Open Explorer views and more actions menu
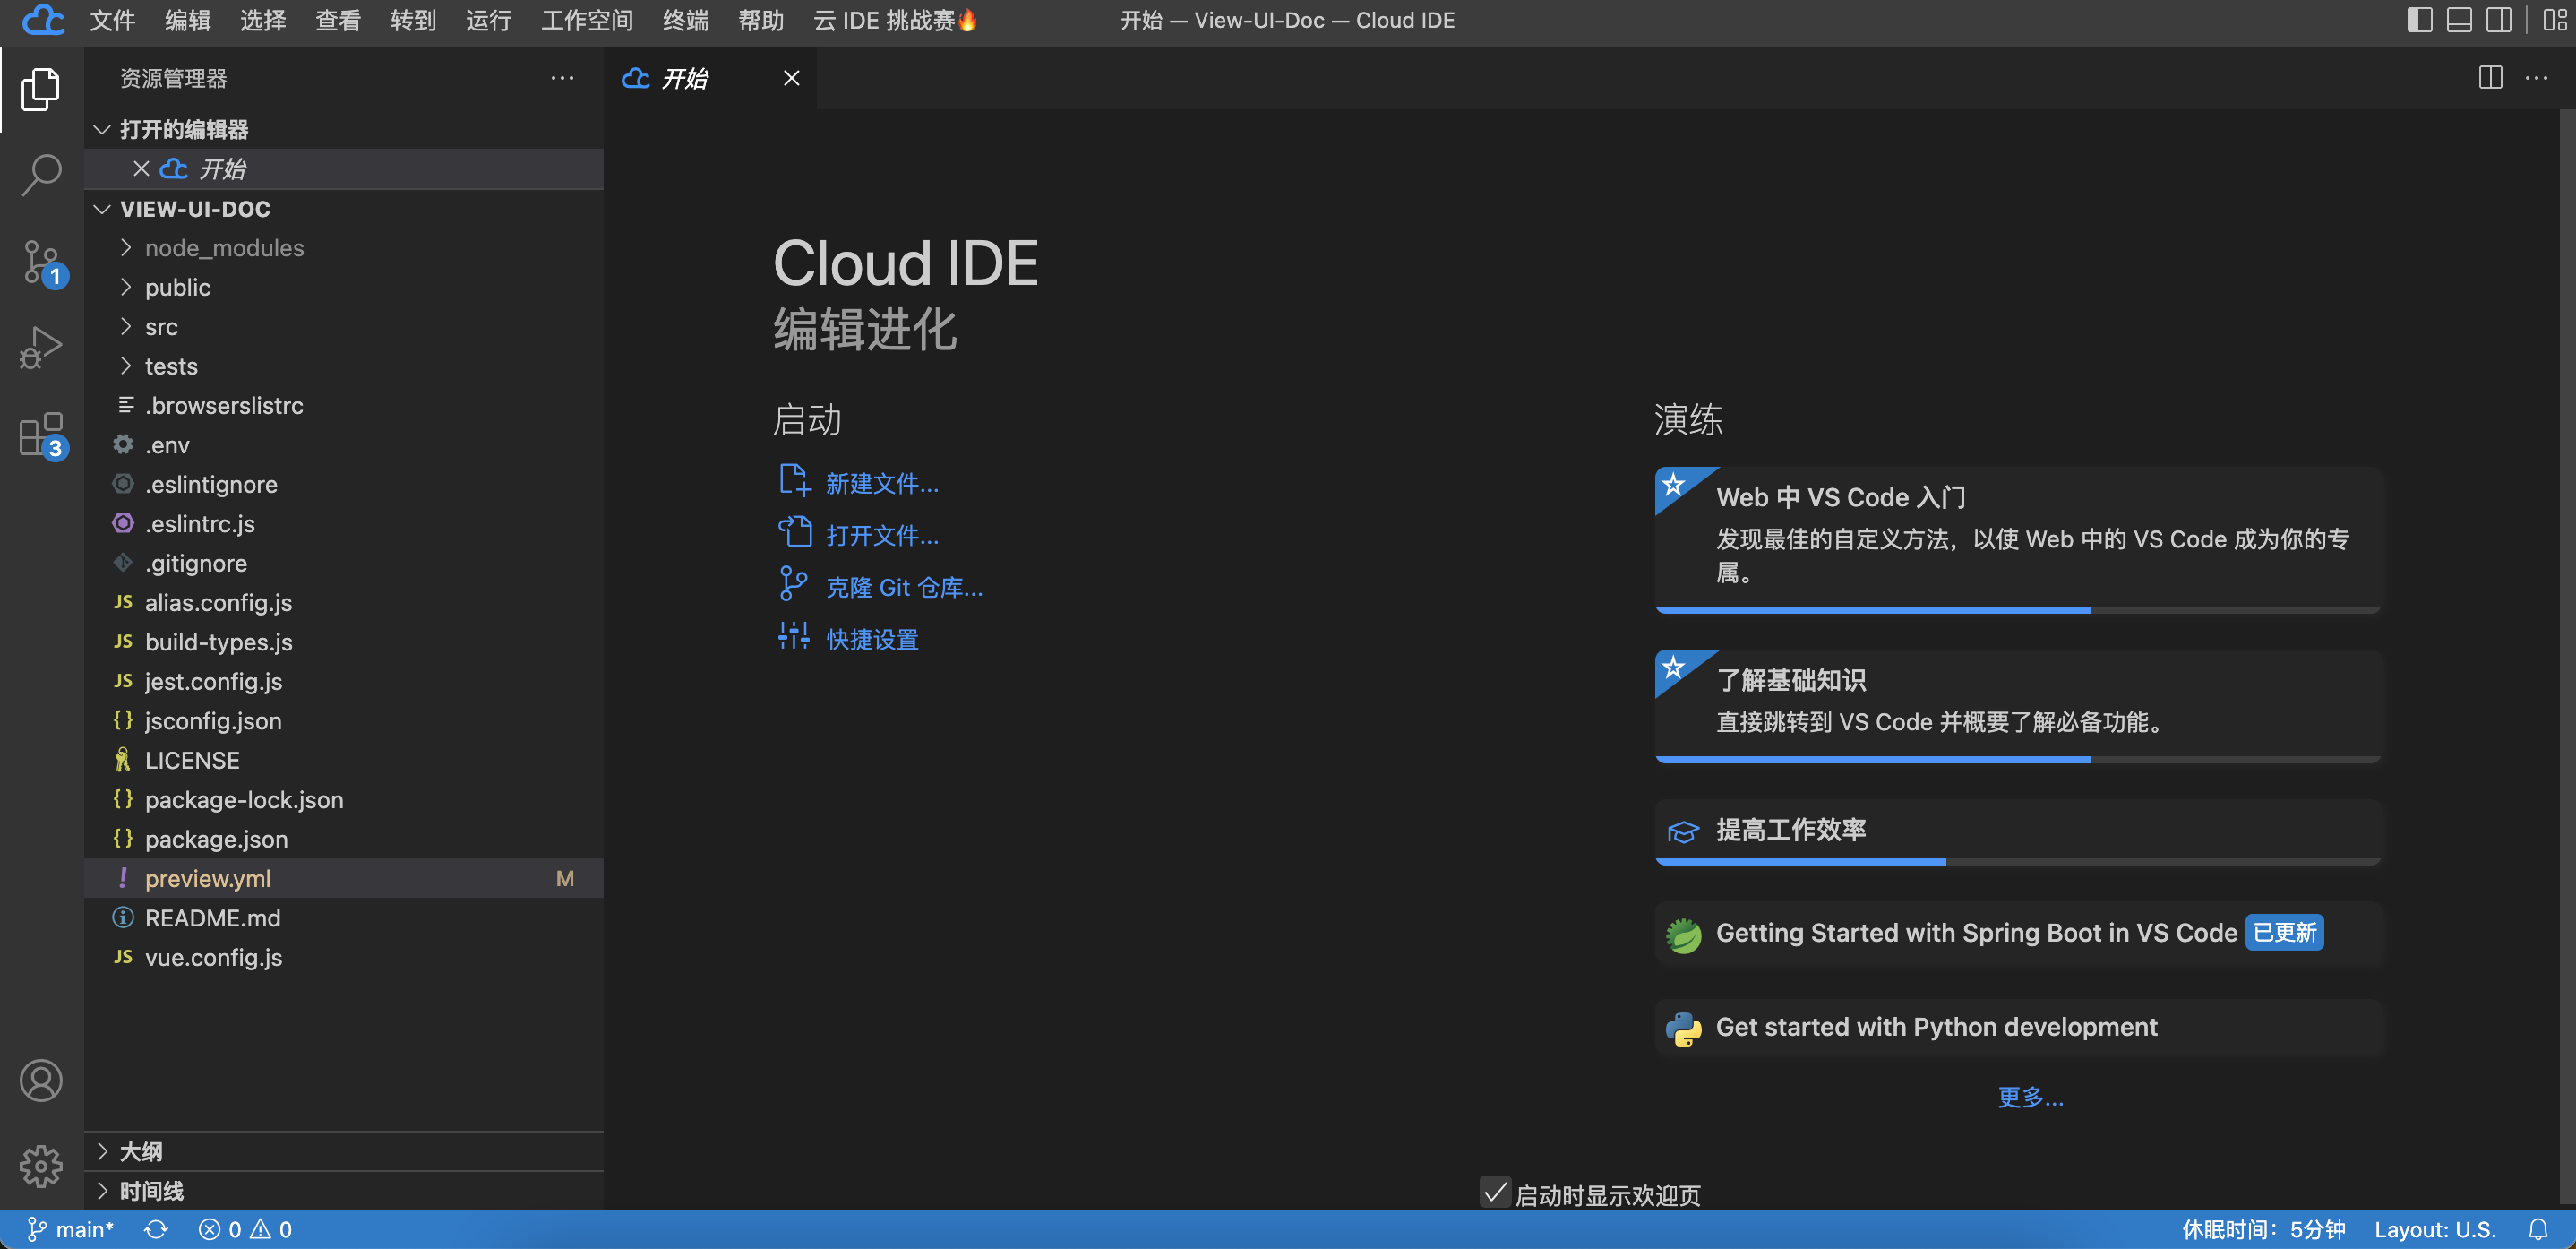The height and width of the screenshot is (1249, 2576). [x=562, y=78]
